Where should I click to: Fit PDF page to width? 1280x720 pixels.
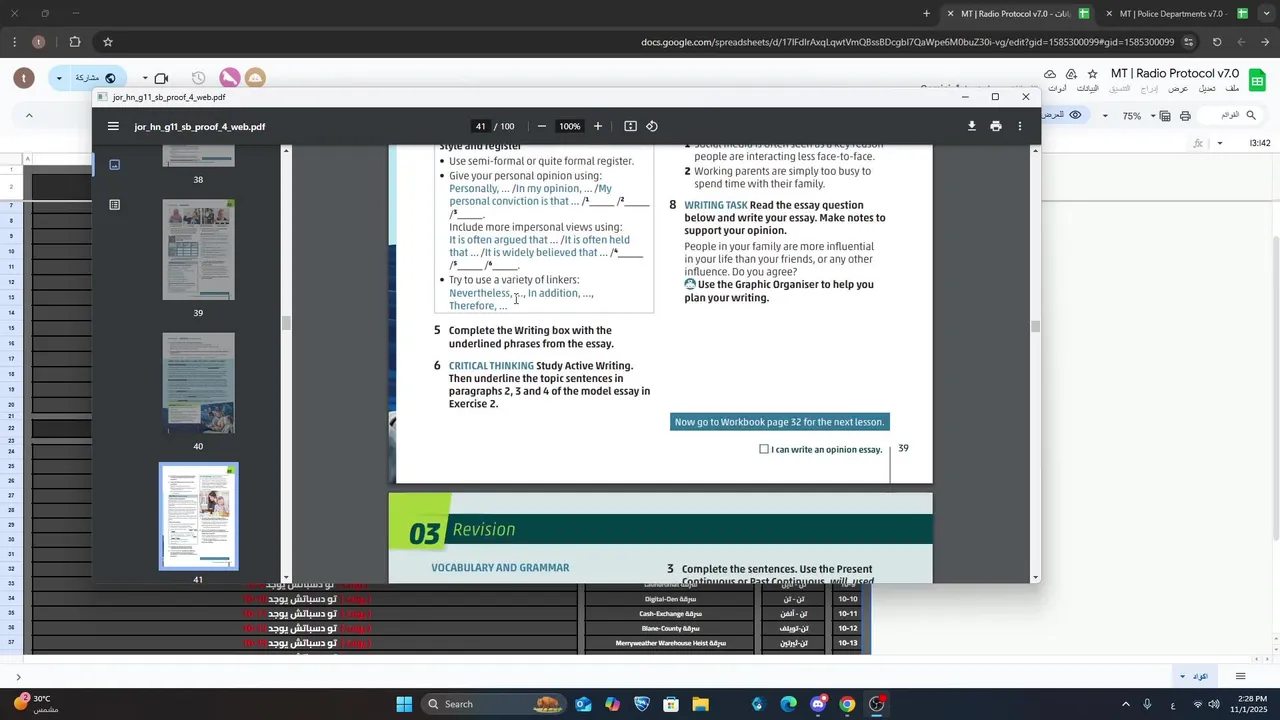630,126
